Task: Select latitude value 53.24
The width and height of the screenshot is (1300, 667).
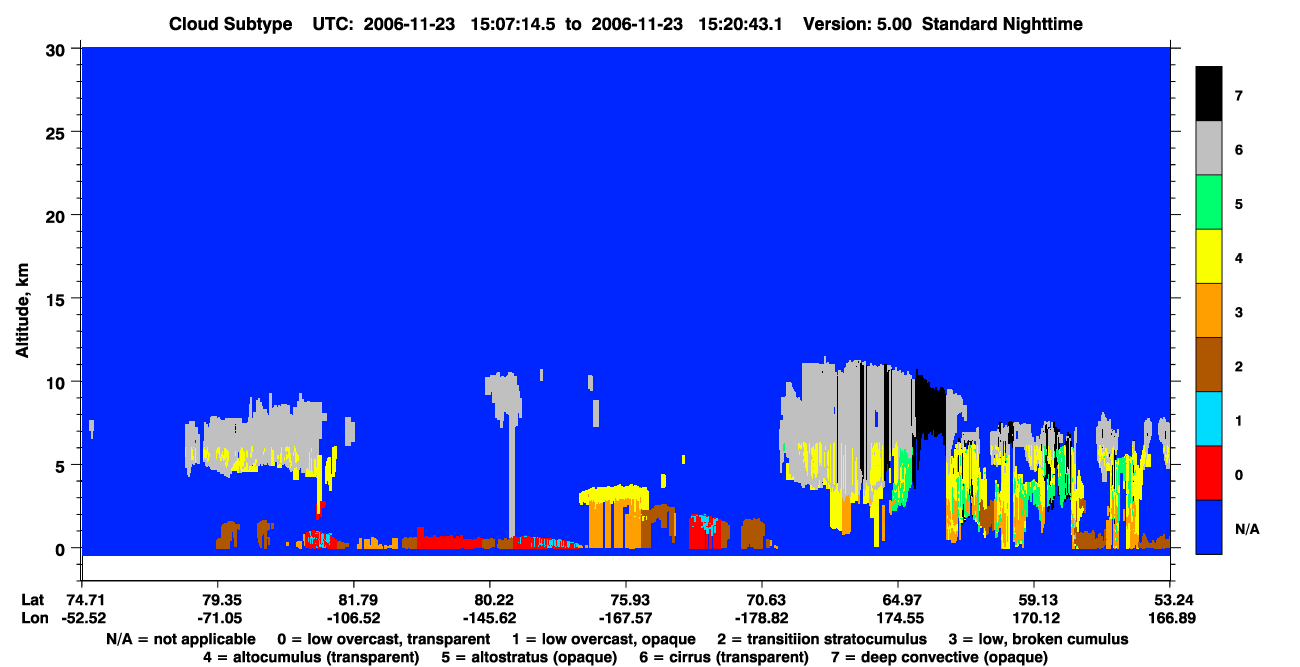Action: pyautogui.click(x=1170, y=600)
